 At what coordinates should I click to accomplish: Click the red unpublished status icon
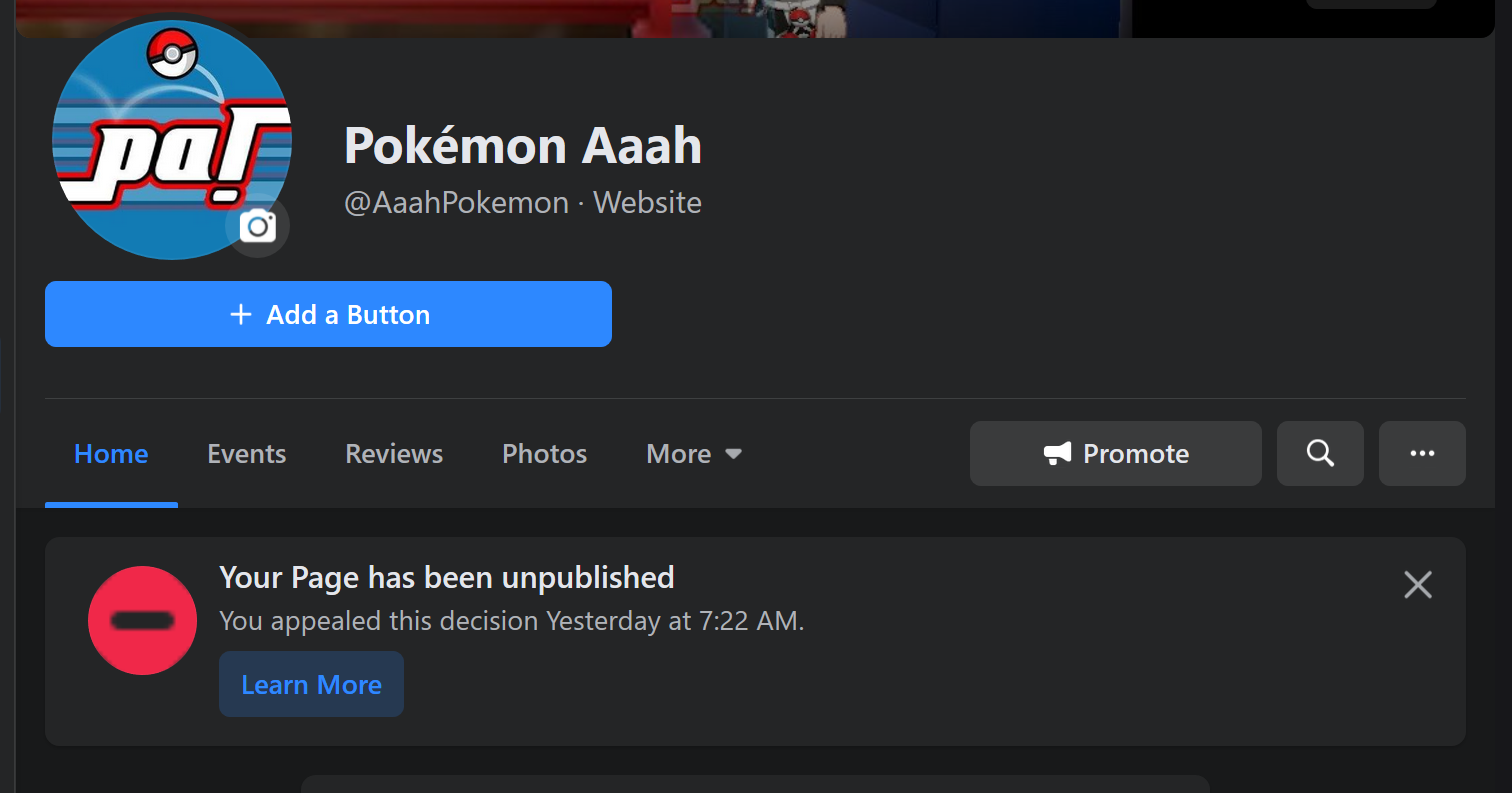tap(142, 621)
